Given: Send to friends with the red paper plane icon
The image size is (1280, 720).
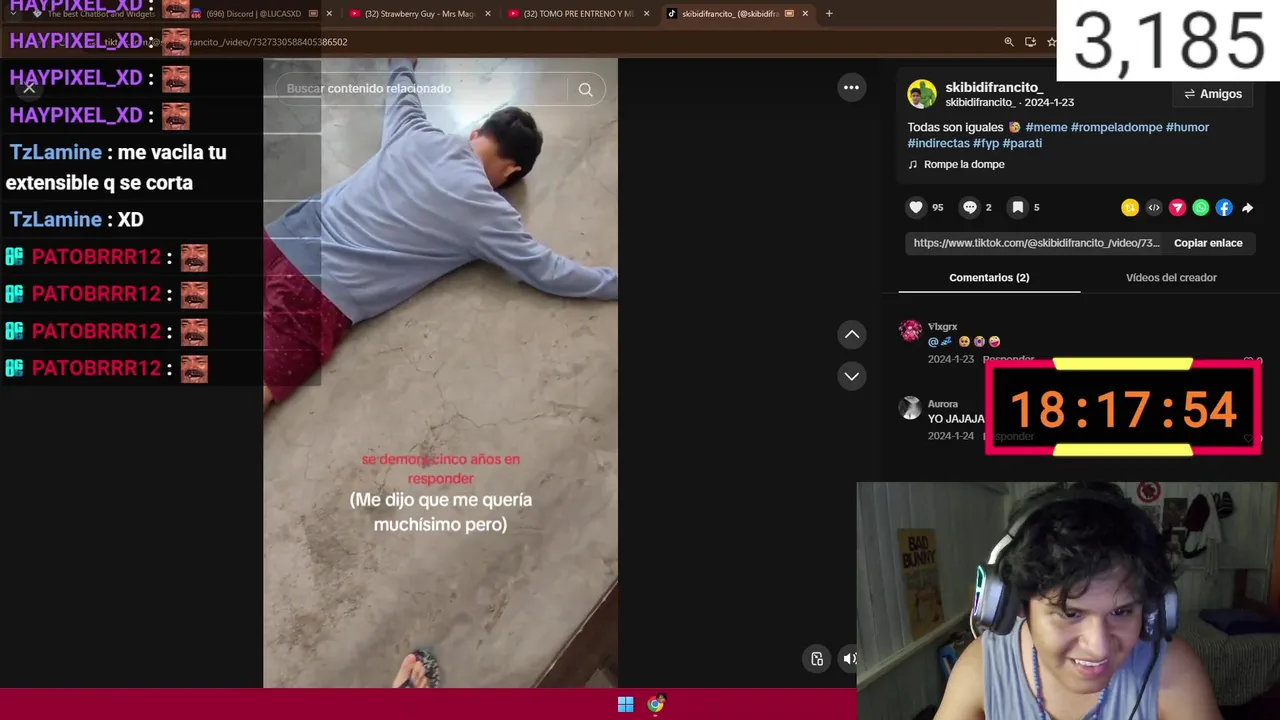Looking at the screenshot, I should pos(1177,208).
